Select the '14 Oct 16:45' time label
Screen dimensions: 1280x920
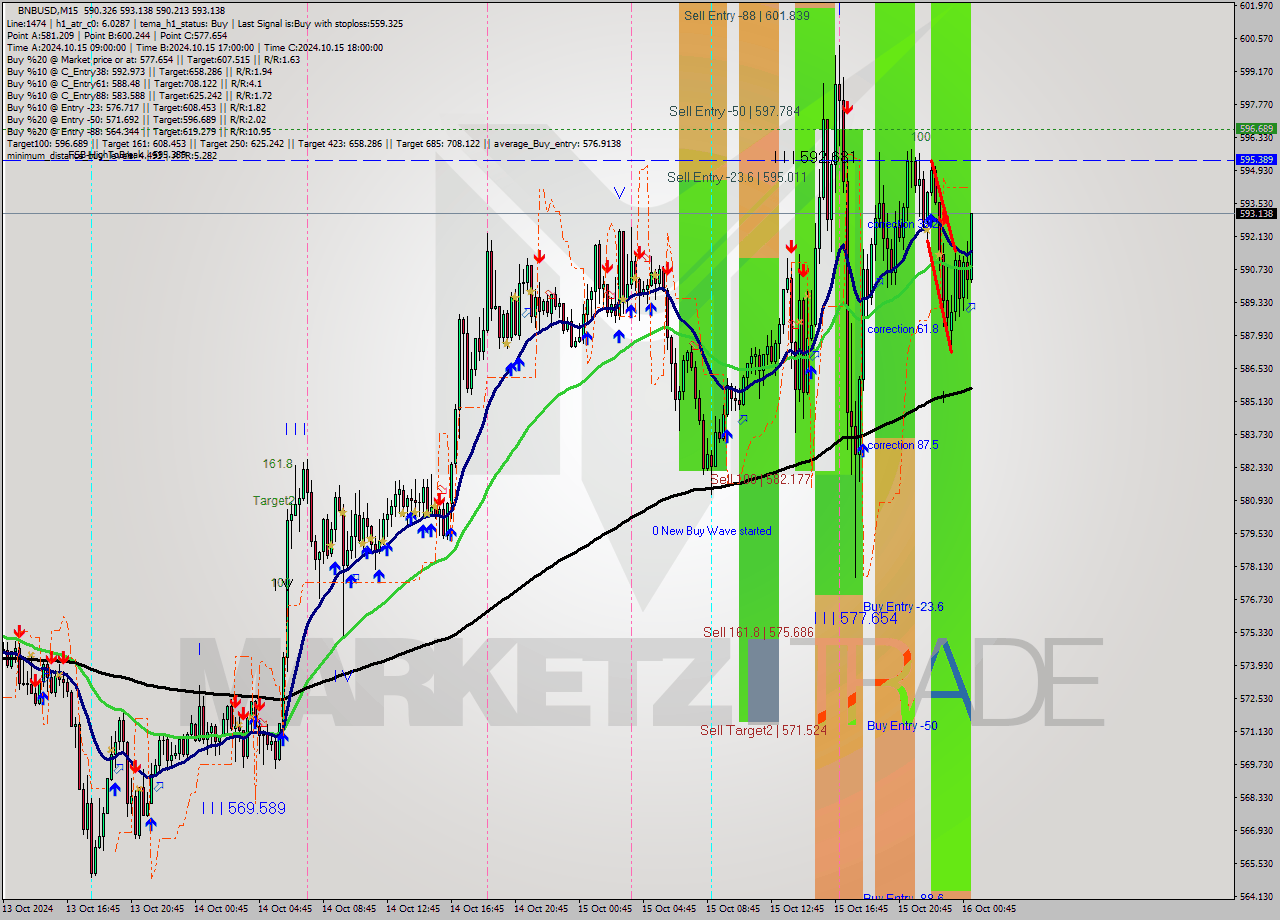click(x=477, y=909)
